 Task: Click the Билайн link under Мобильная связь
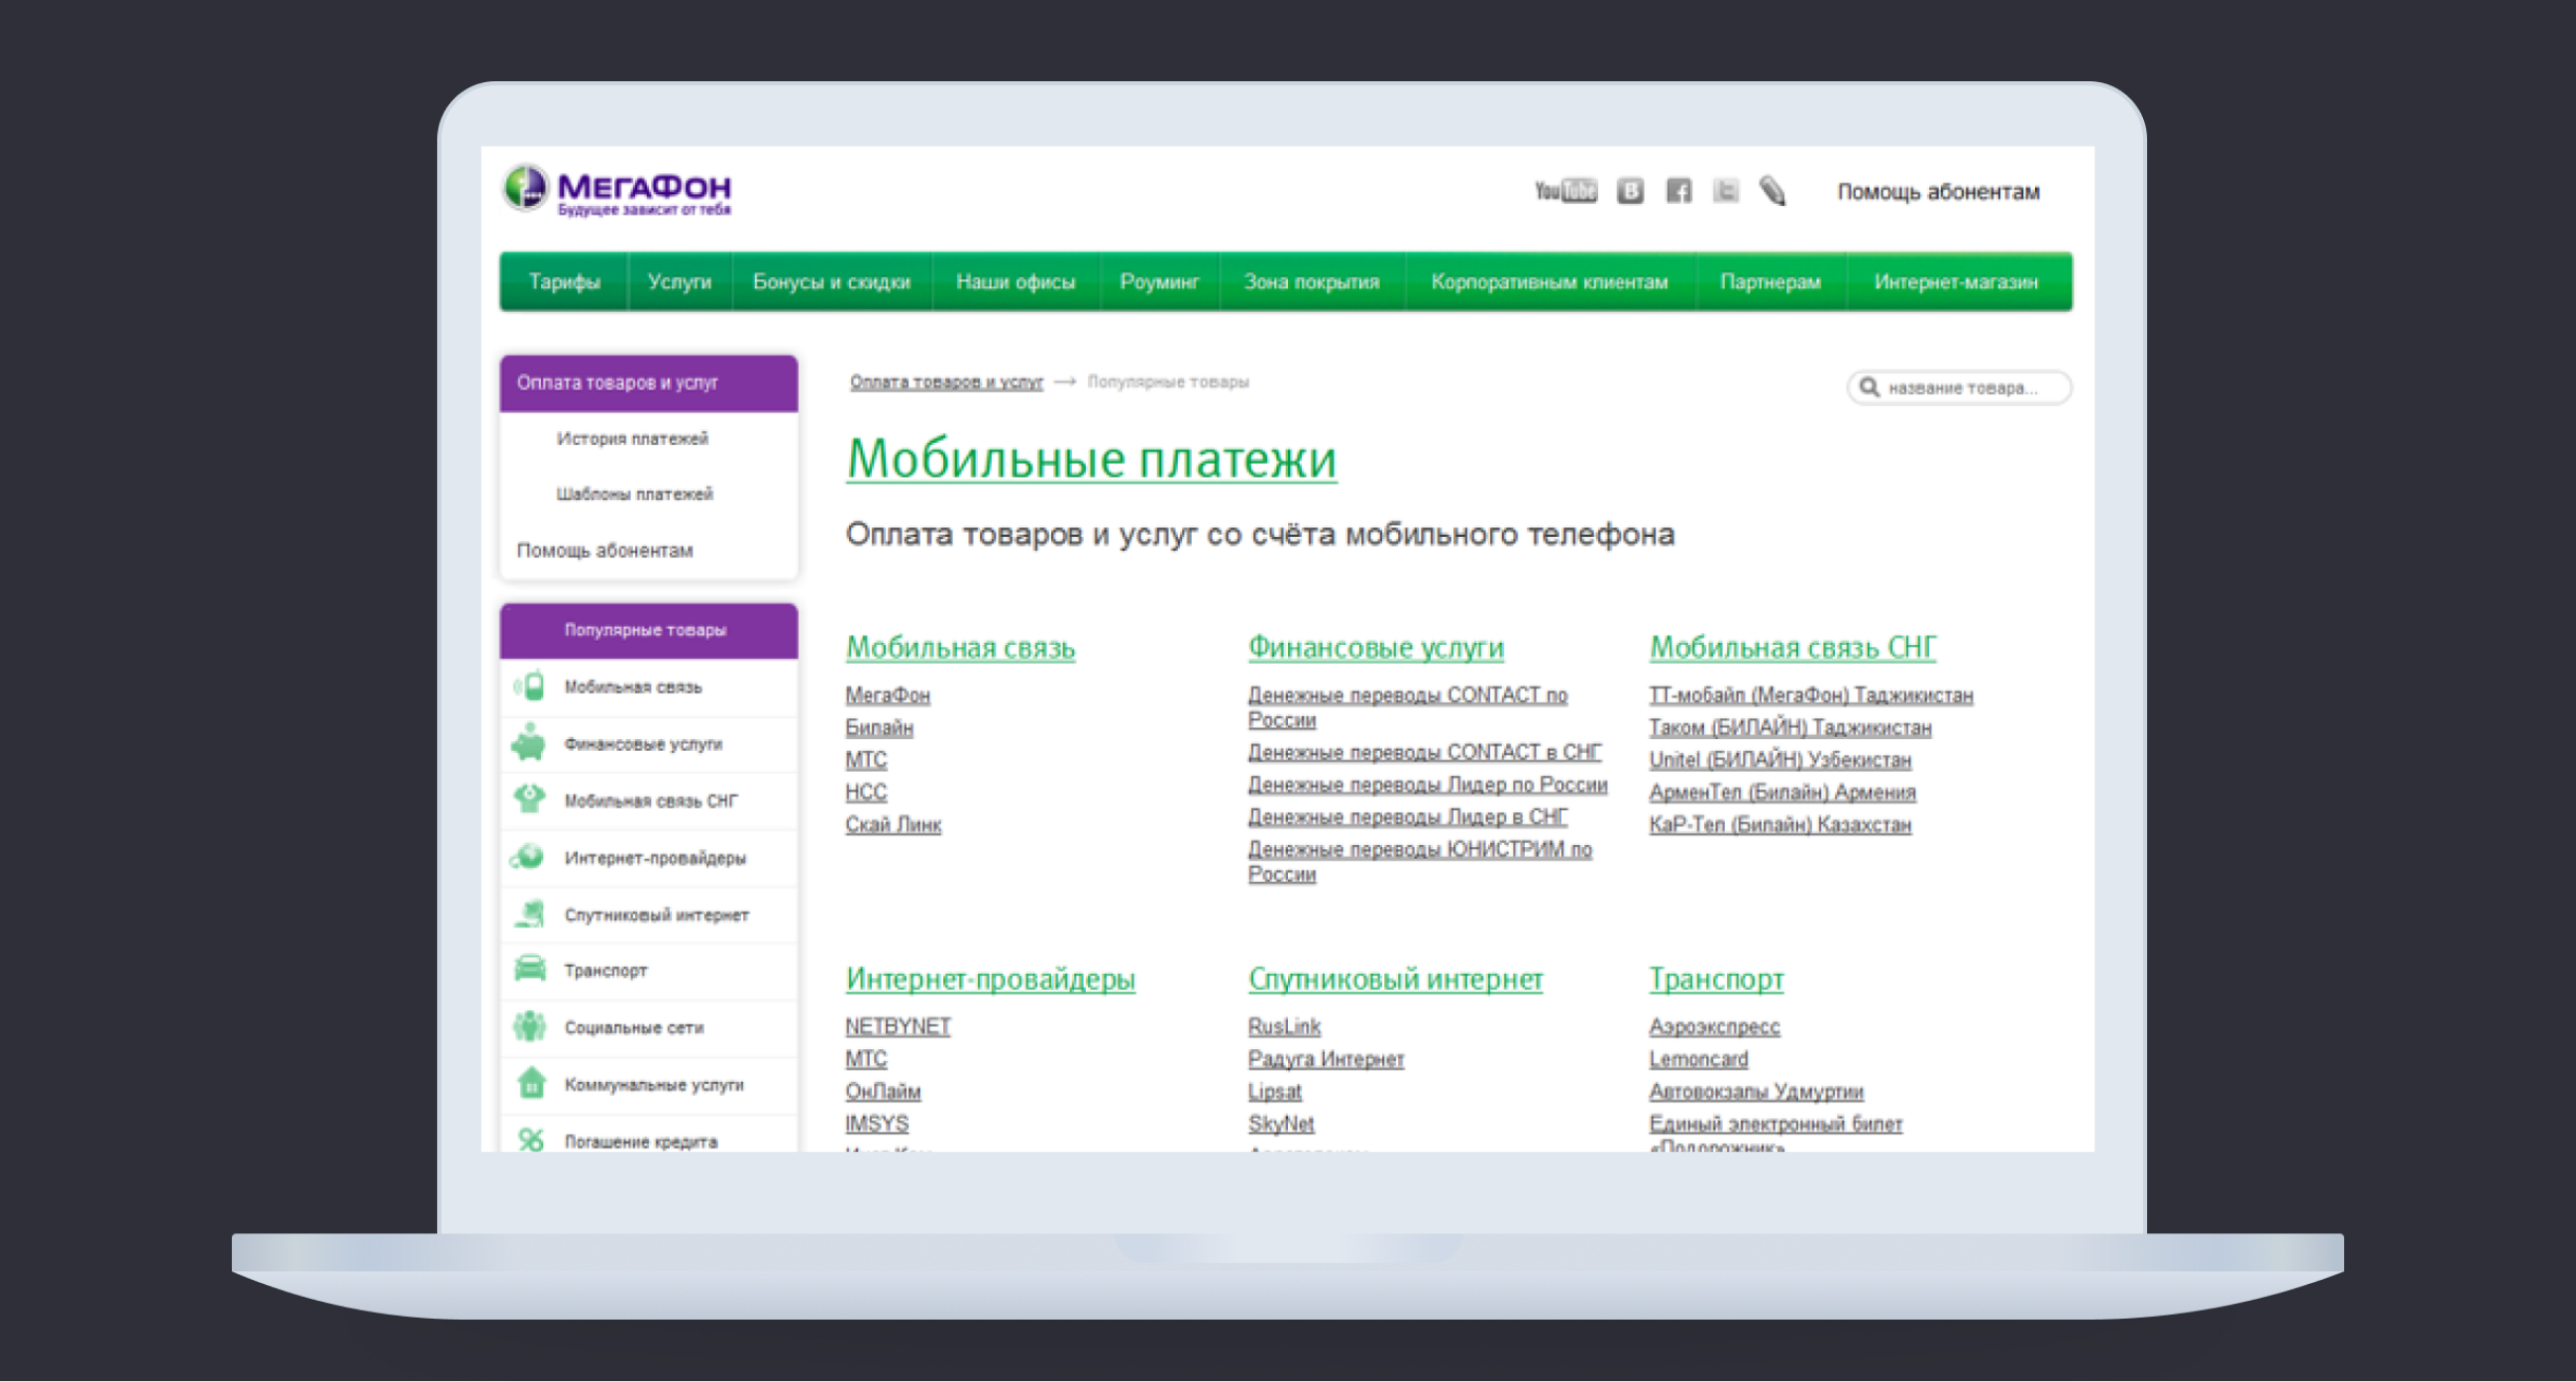click(879, 727)
